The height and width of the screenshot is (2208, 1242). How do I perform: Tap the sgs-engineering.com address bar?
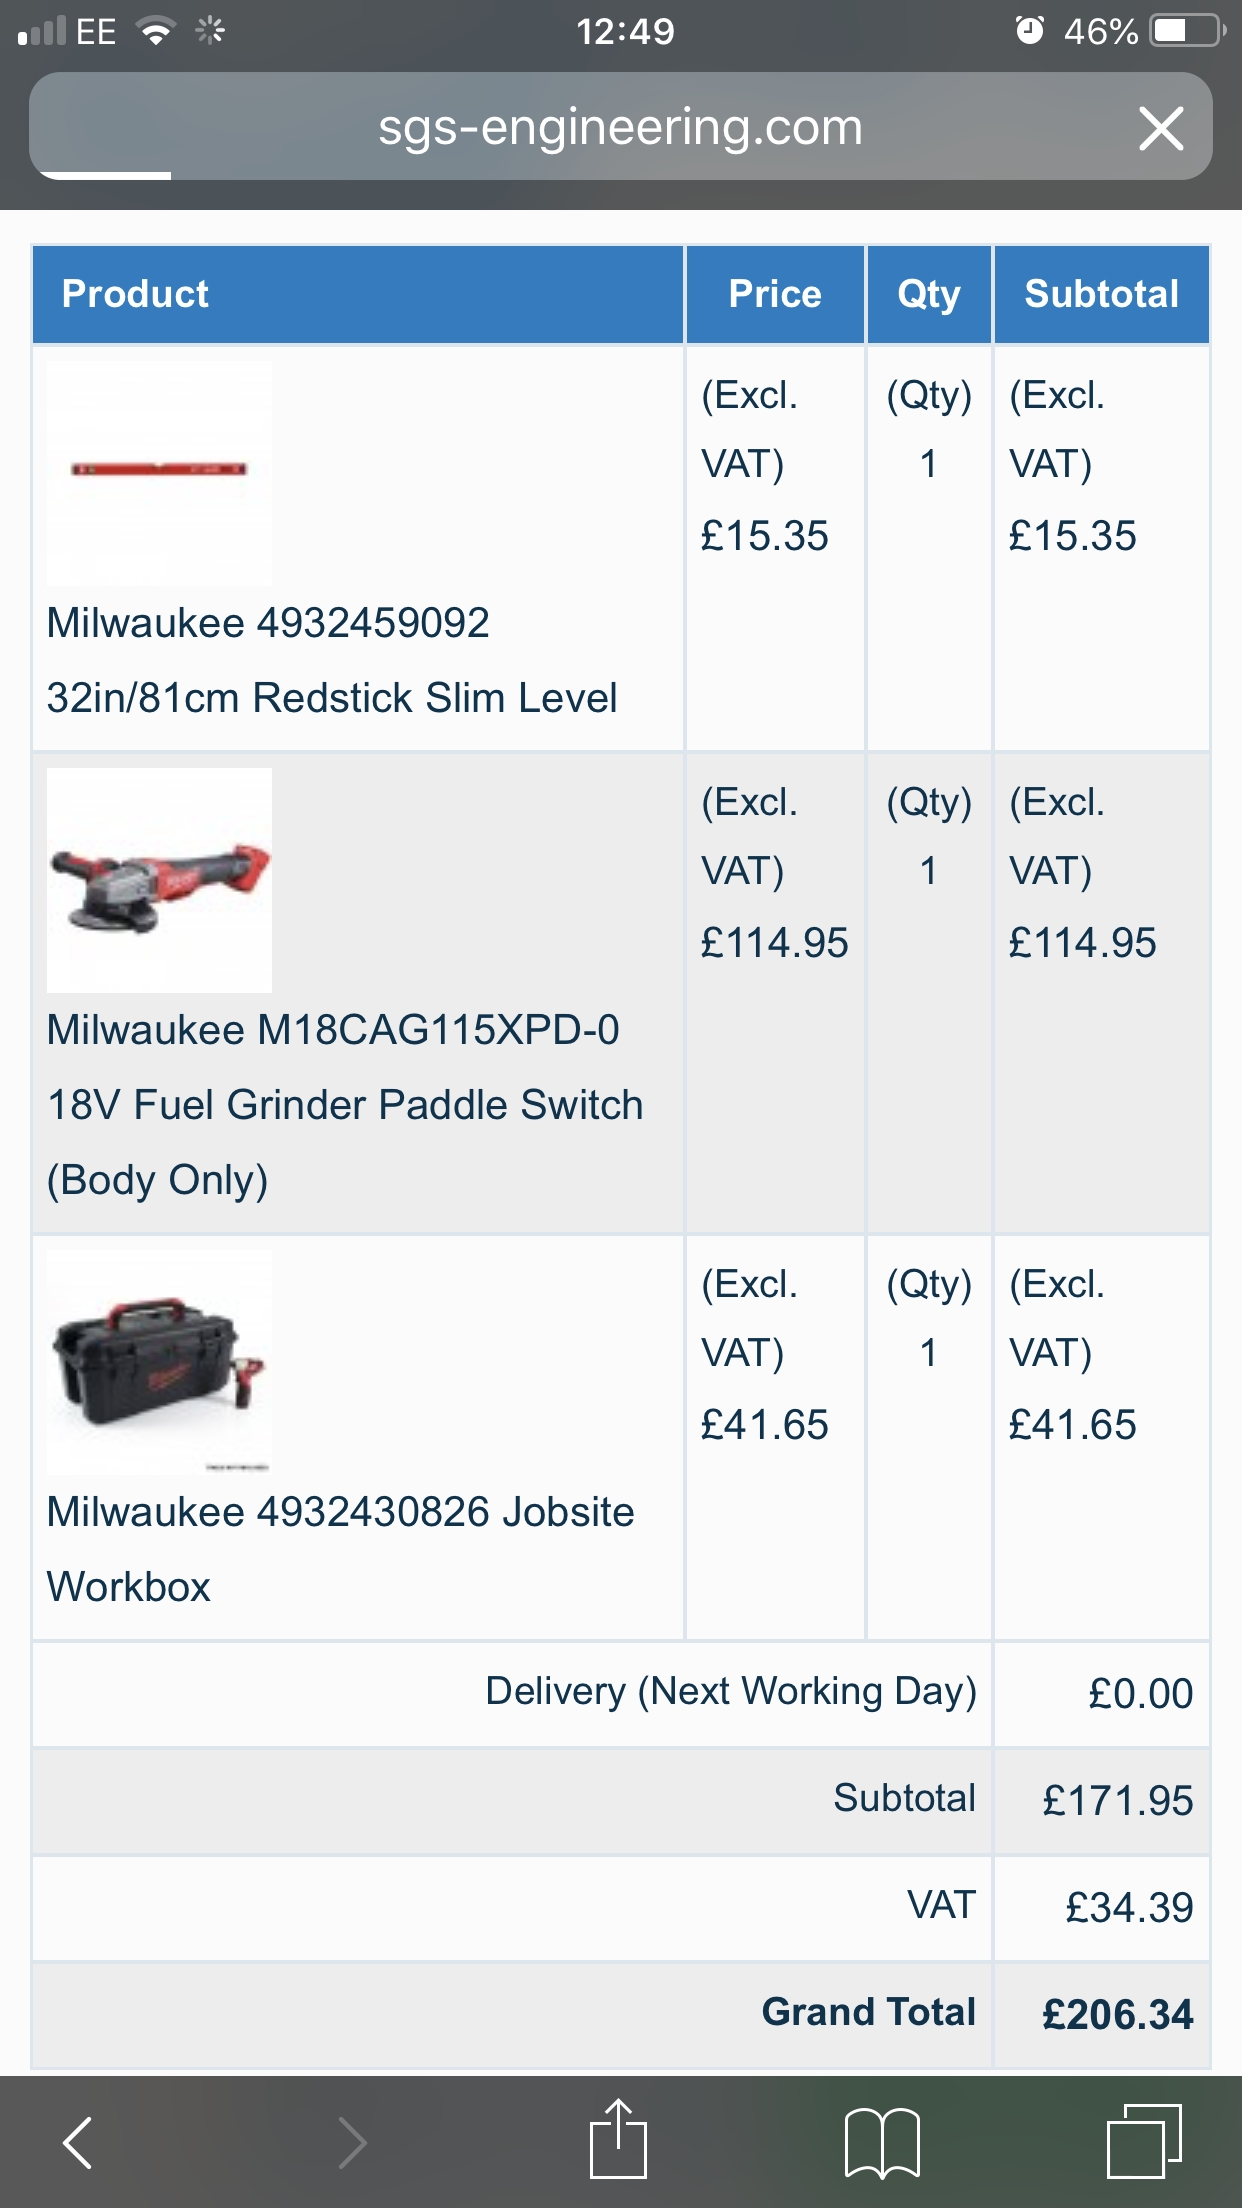(618, 127)
